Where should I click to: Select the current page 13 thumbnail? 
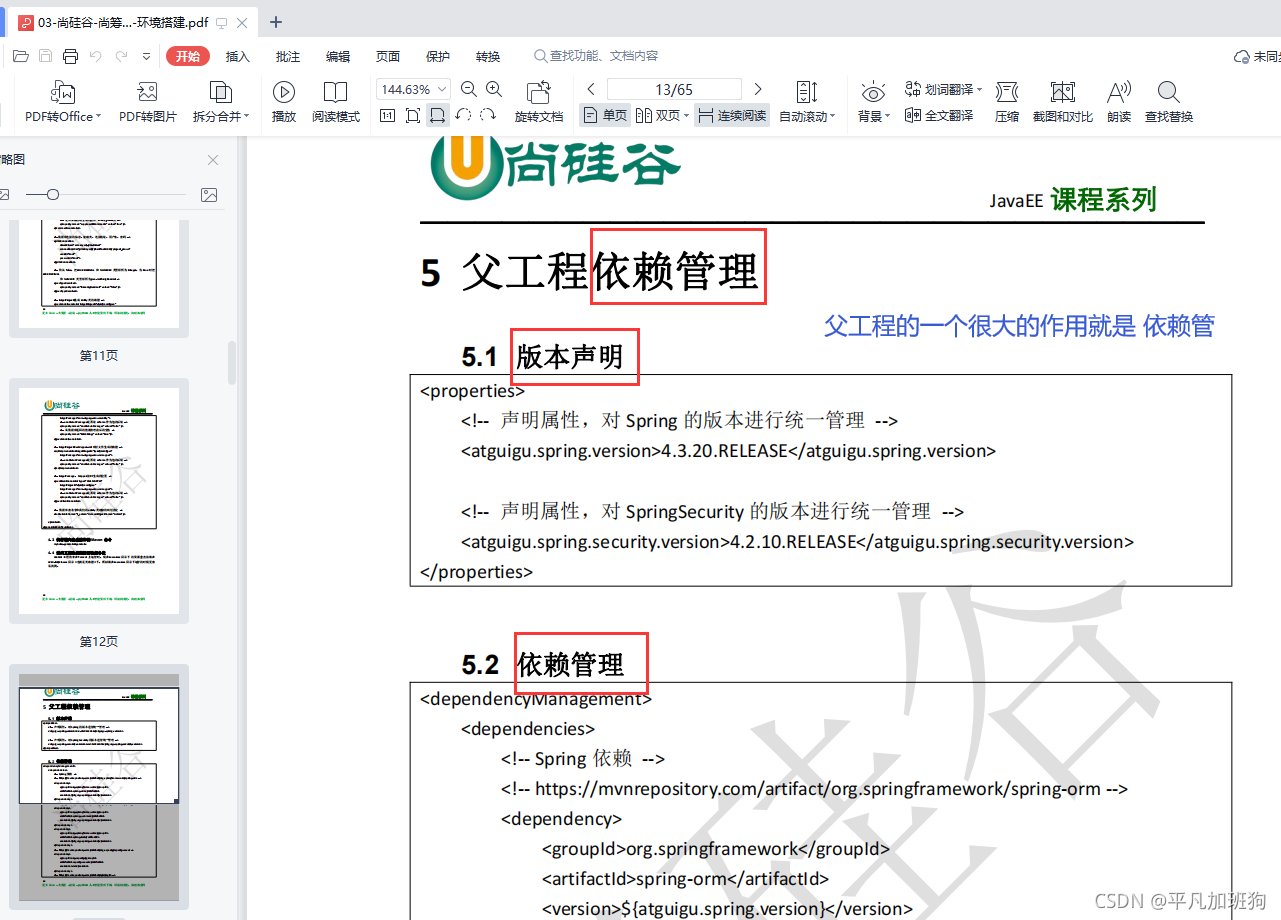point(99,787)
